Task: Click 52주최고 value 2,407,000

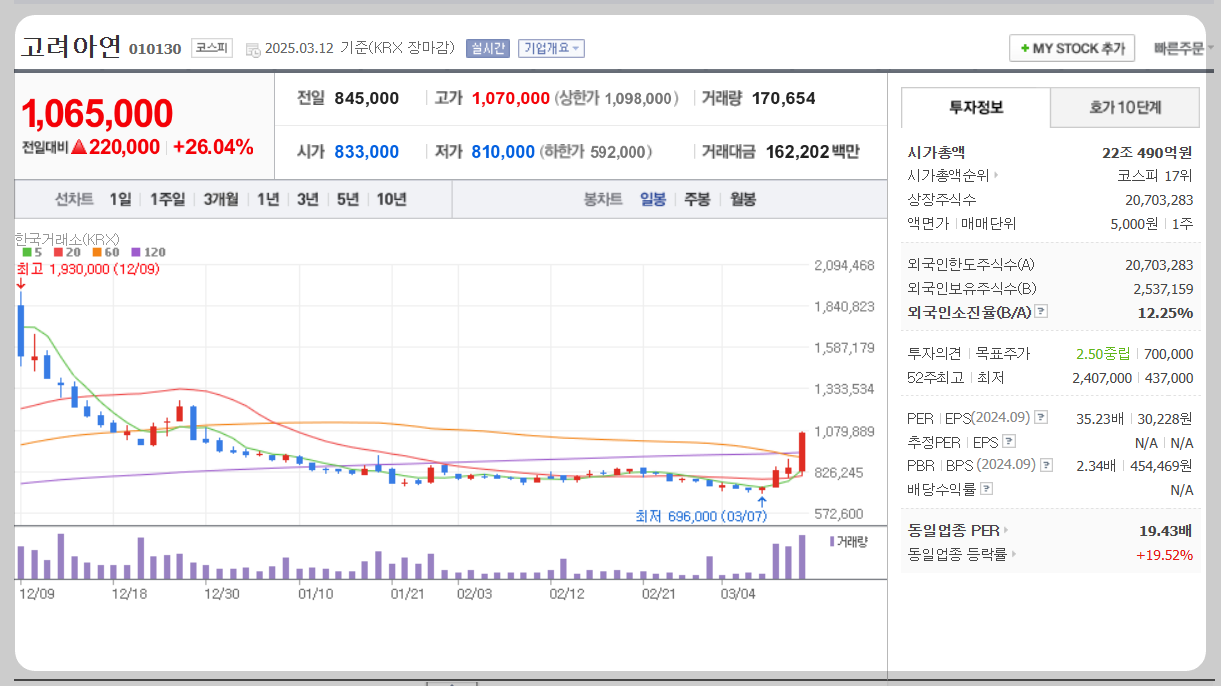Action: tap(1102, 377)
